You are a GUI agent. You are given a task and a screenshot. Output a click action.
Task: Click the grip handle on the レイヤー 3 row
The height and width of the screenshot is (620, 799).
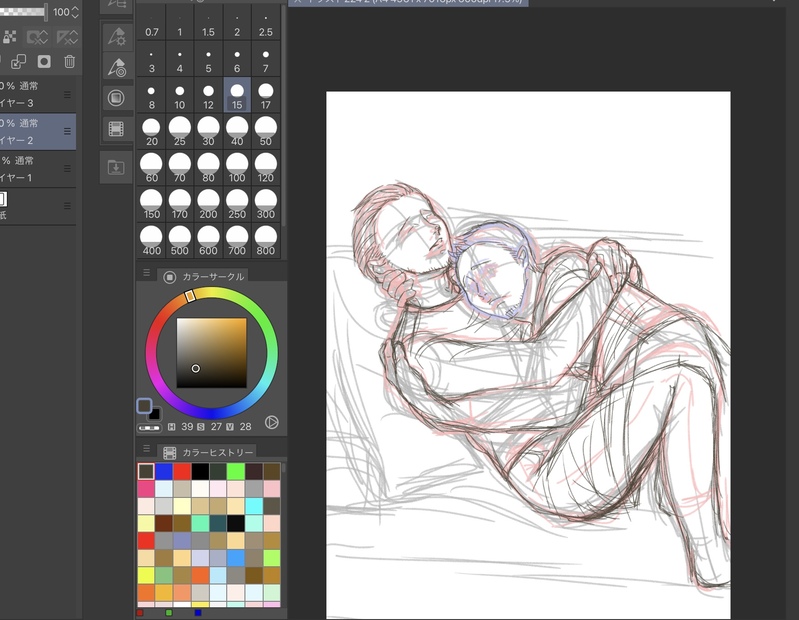pyautogui.click(x=67, y=95)
